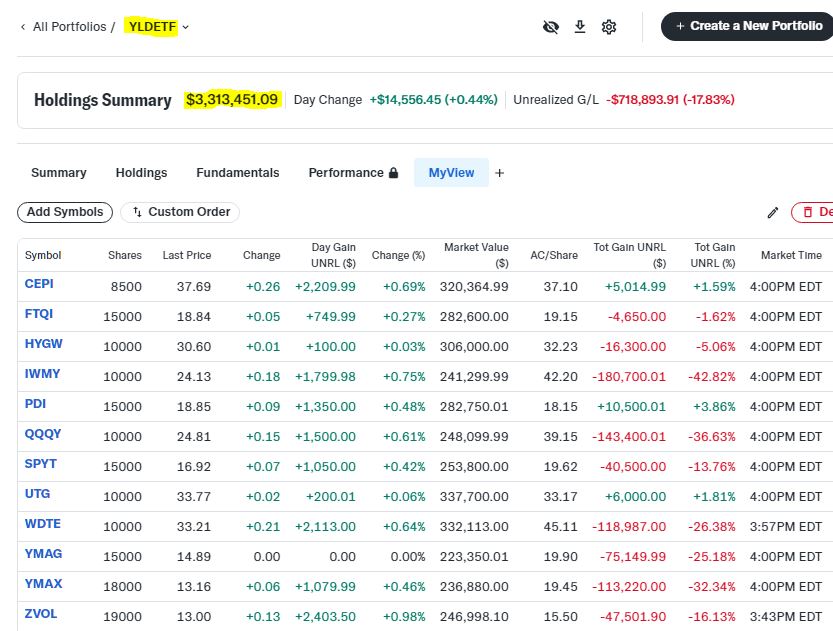
Task: Click the download portfolio icon
Action: pyautogui.click(x=579, y=27)
